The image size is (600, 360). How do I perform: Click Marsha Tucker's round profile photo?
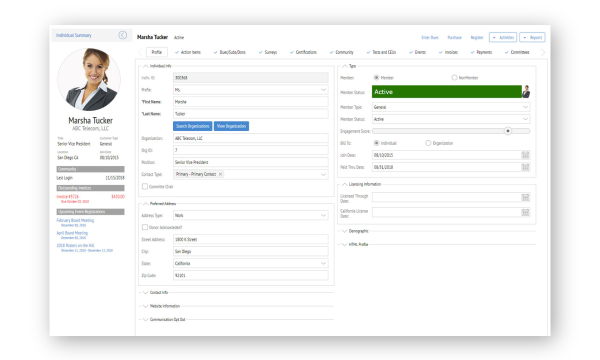coord(89,80)
